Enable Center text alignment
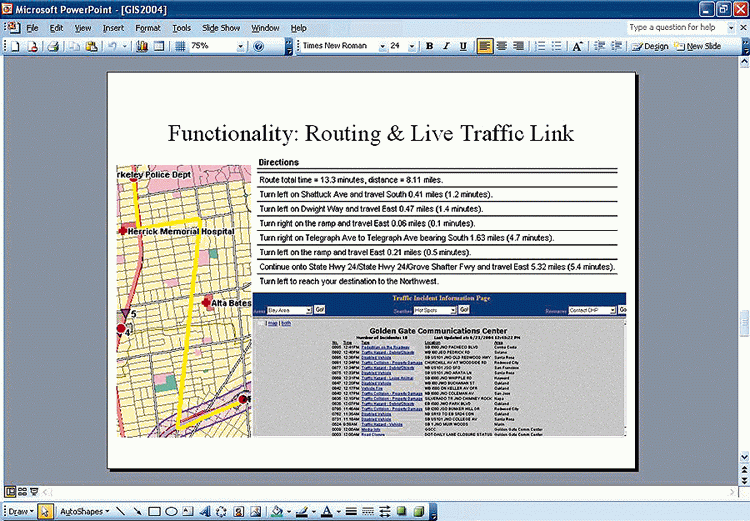 pos(502,46)
